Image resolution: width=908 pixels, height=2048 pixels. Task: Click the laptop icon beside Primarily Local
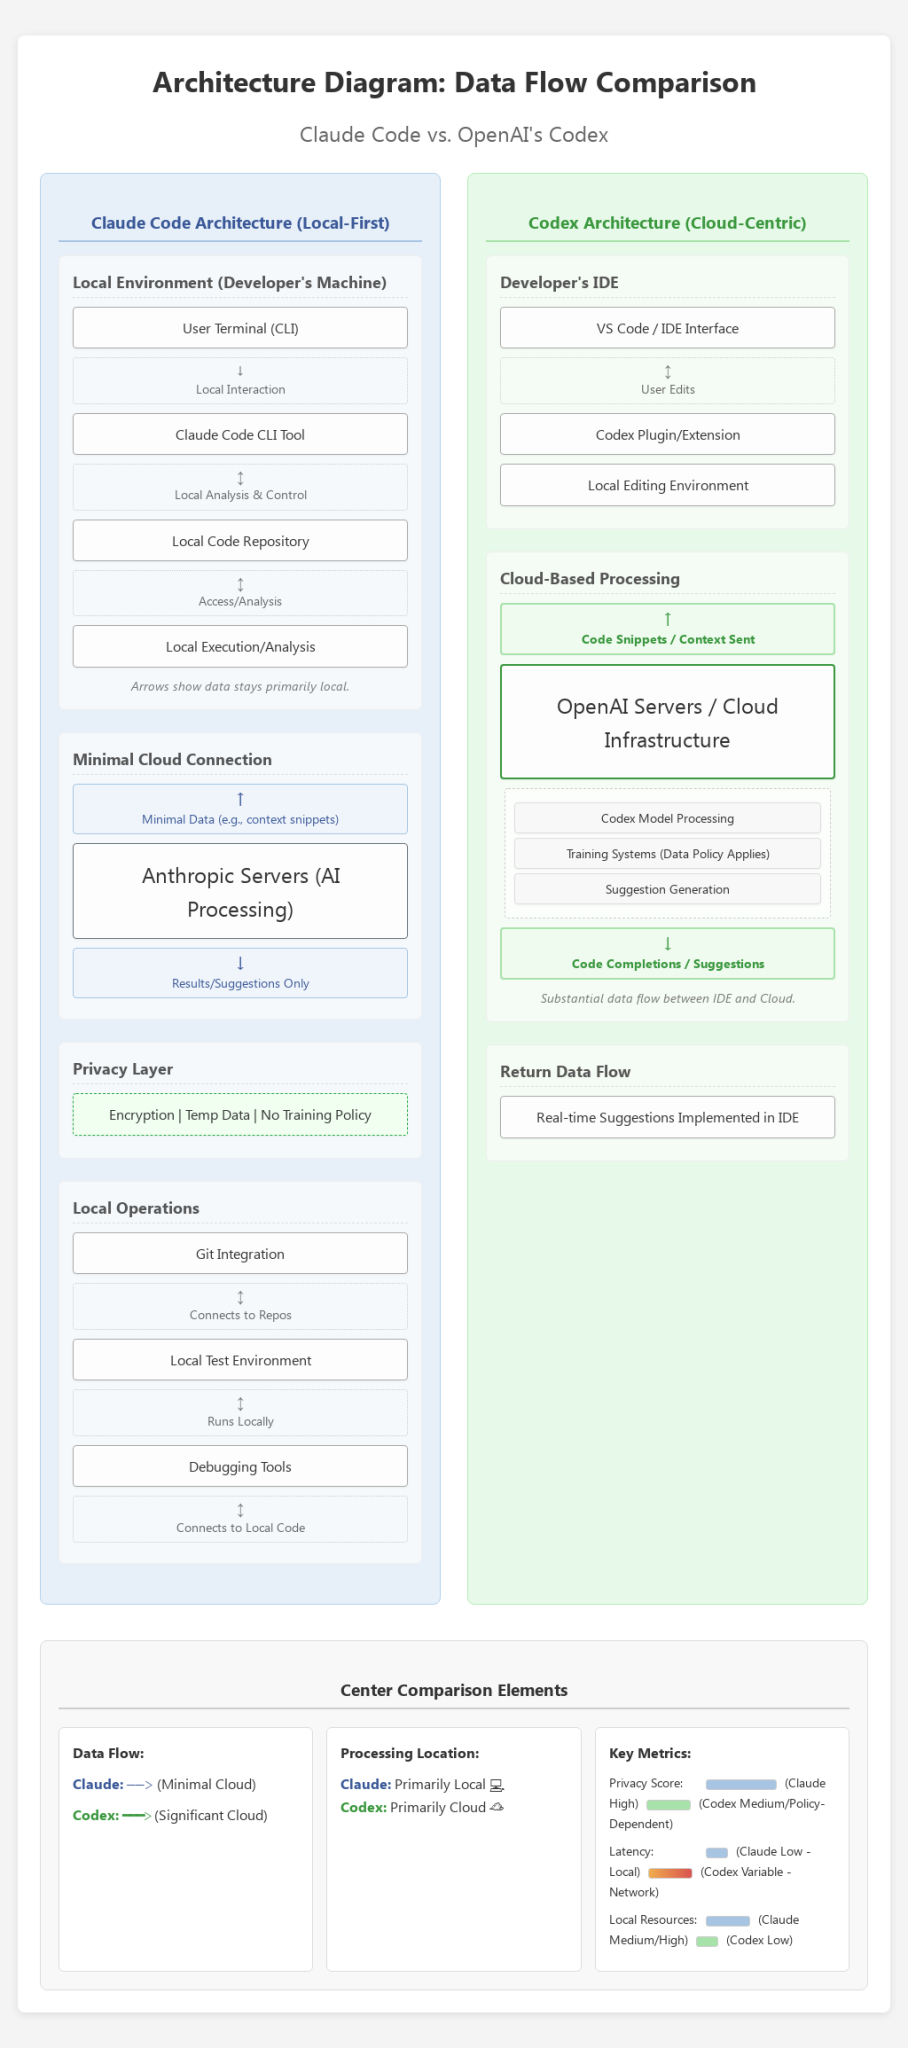tap(497, 1785)
